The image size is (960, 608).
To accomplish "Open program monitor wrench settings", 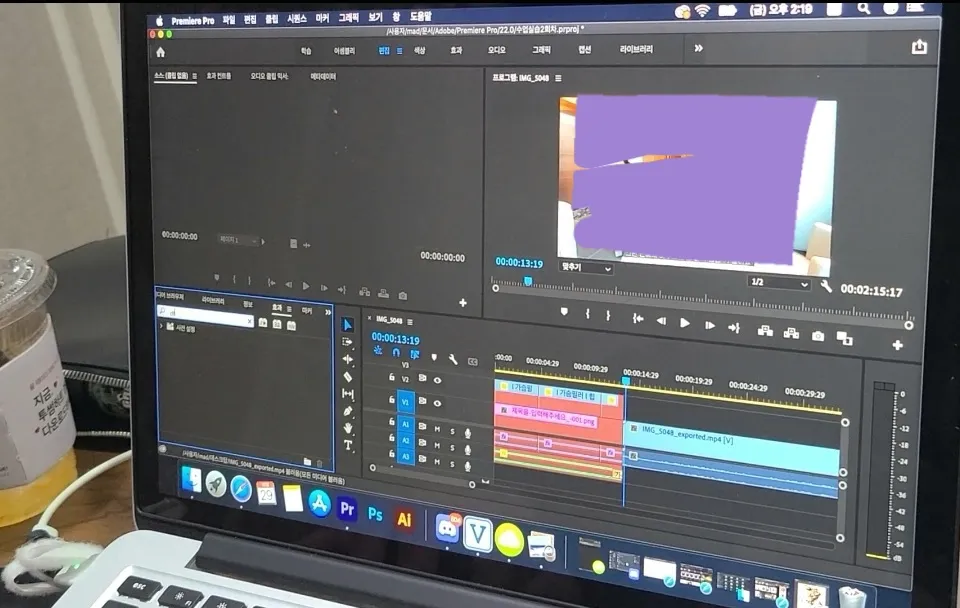I will [x=826, y=285].
